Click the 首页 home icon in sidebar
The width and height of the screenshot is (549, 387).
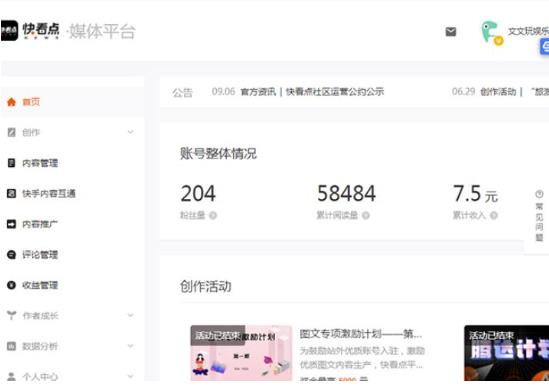click(x=11, y=102)
